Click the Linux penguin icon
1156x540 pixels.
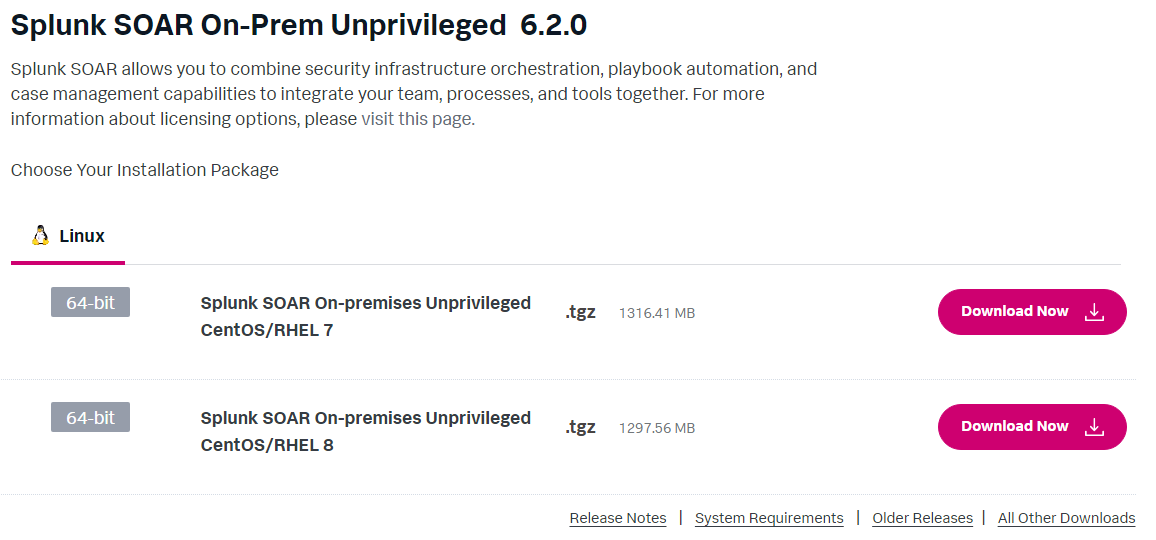40,236
